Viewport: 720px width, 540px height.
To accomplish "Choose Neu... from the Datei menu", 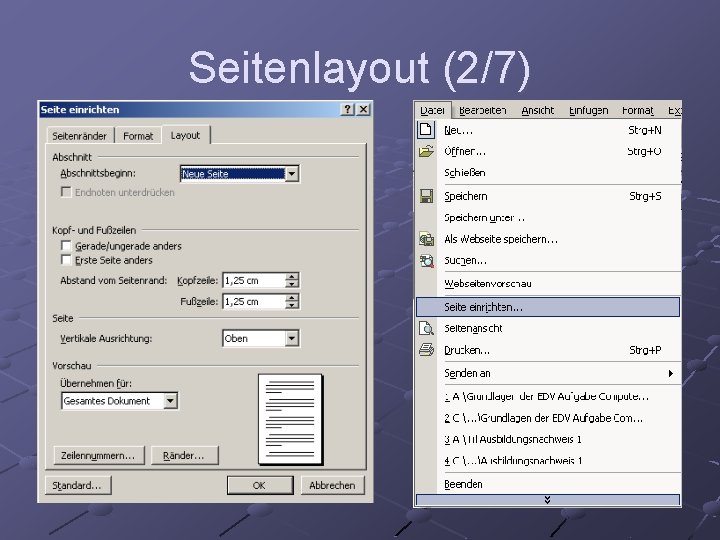I will pyautogui.click(x=547, y=130).
